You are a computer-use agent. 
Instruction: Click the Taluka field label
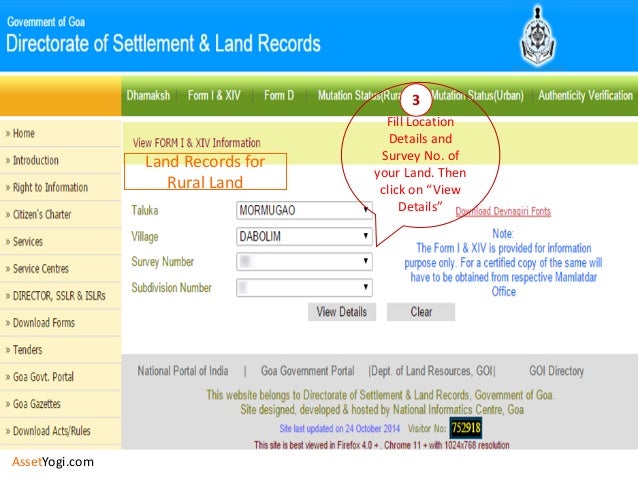point(144,210)
